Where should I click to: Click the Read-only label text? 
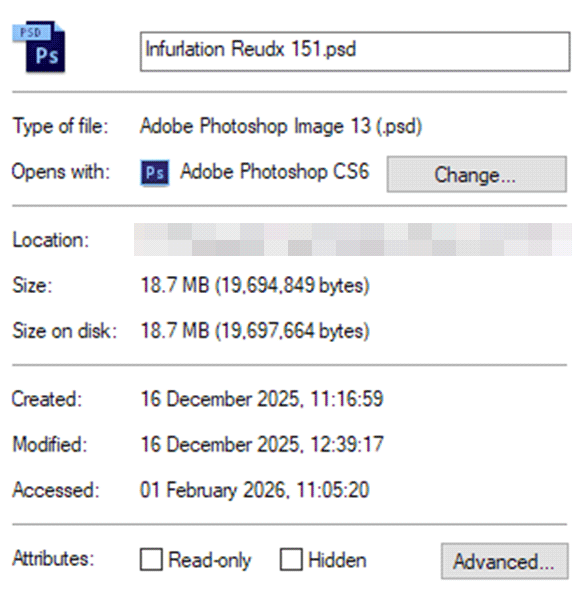click(x=210, y=560)
